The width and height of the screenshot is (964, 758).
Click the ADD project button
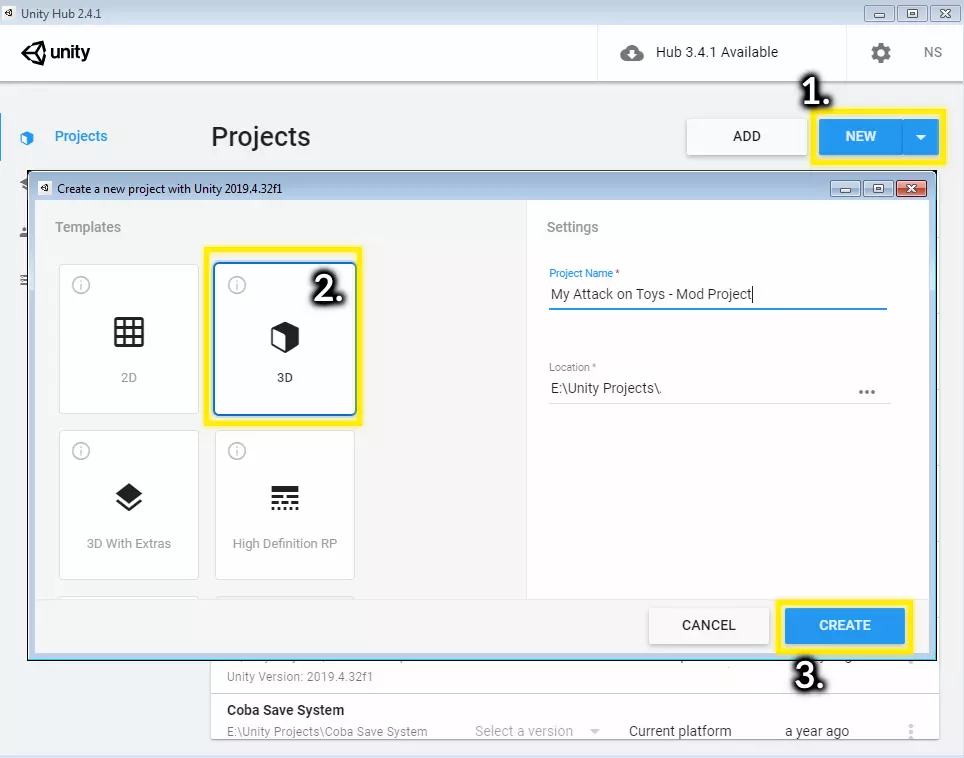[746, 136]
